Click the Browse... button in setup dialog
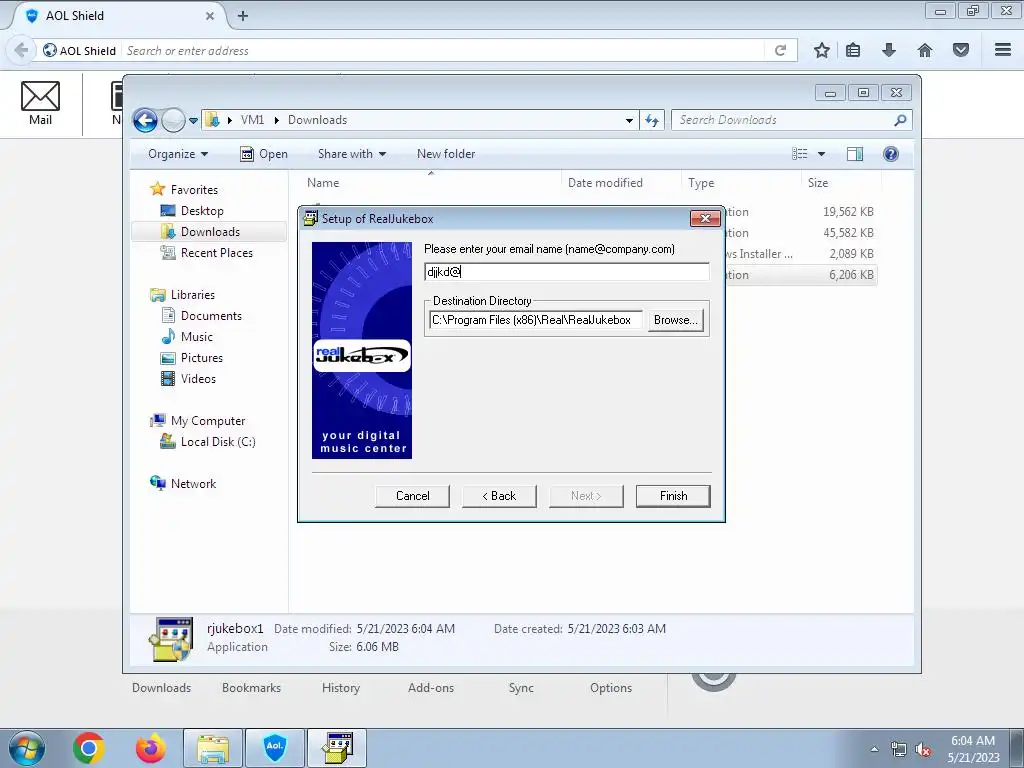Viewport: 1024px width, 768px height. pos(675,320)
